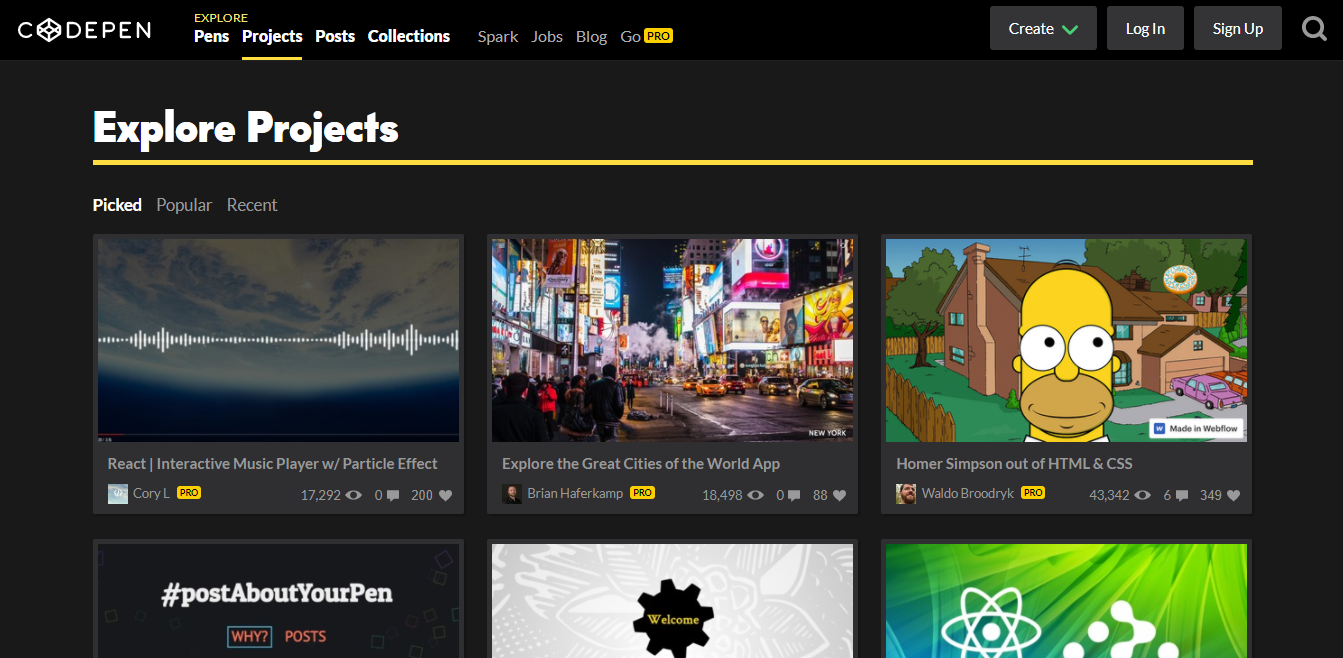Click PRO badge beside Cory L
The image size is (1343, 658).
click(189, 493)
